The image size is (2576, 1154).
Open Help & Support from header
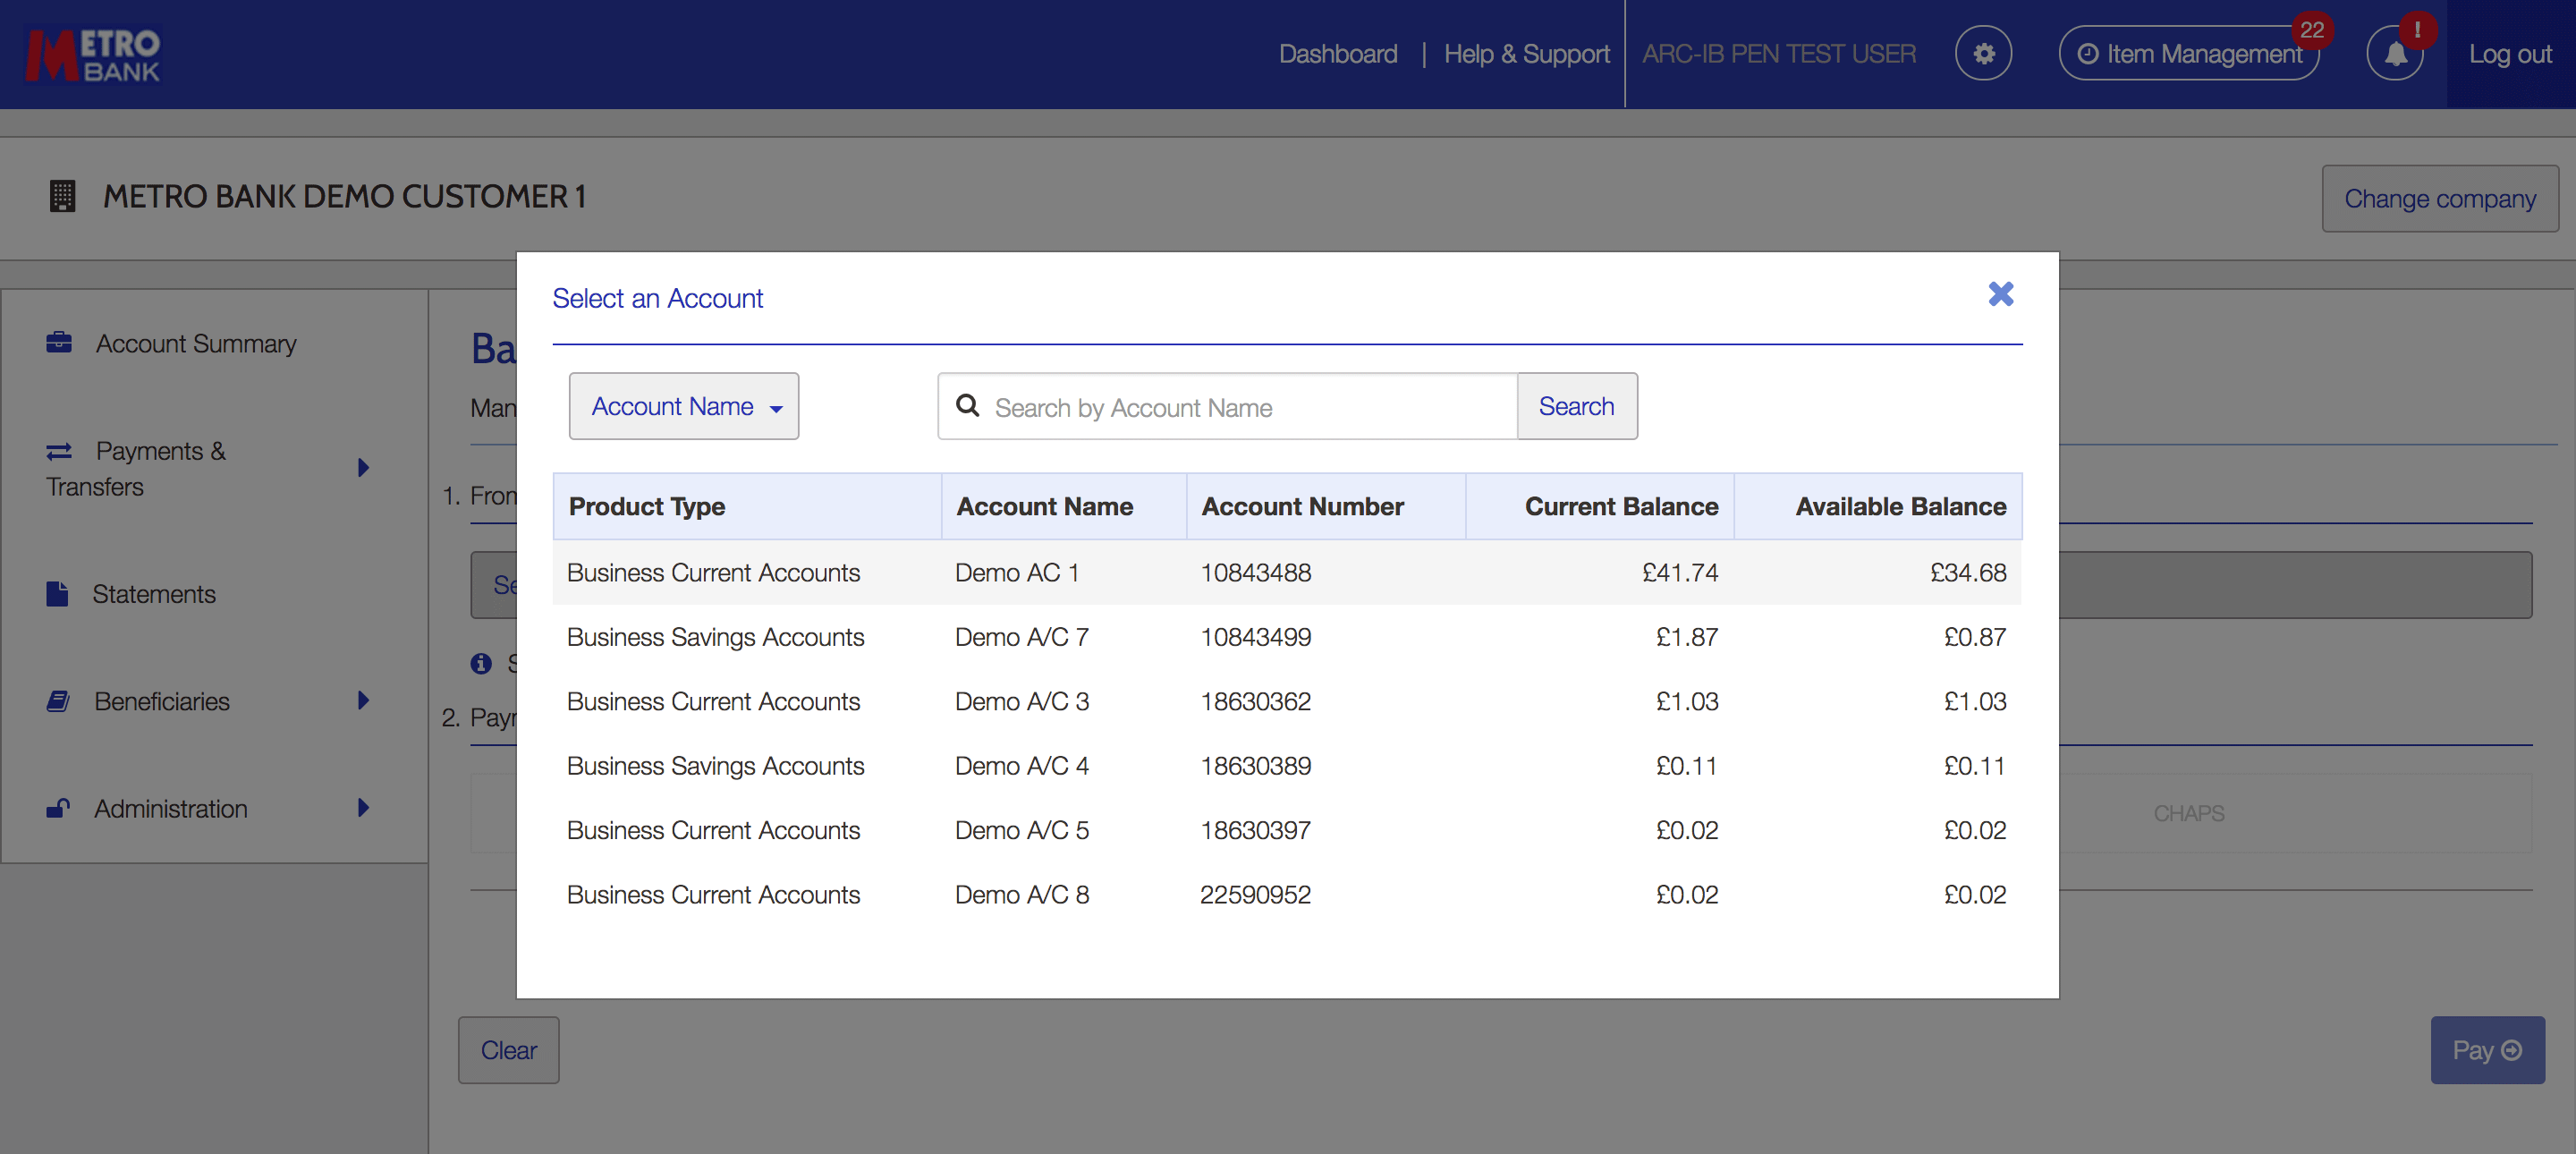pyautogui.click(x=1526, y=54)
